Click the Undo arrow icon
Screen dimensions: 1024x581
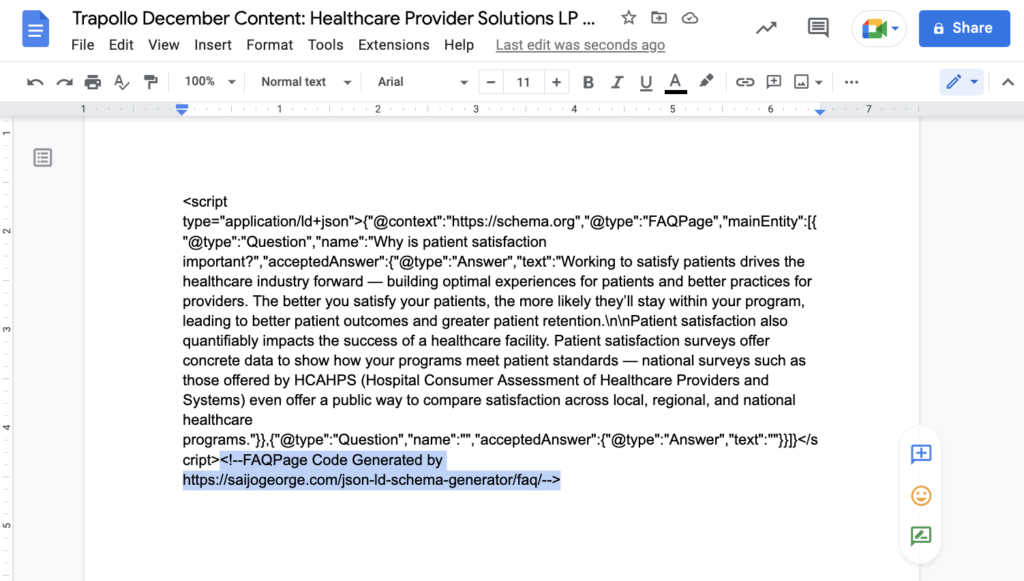click(x=36, y=82)
